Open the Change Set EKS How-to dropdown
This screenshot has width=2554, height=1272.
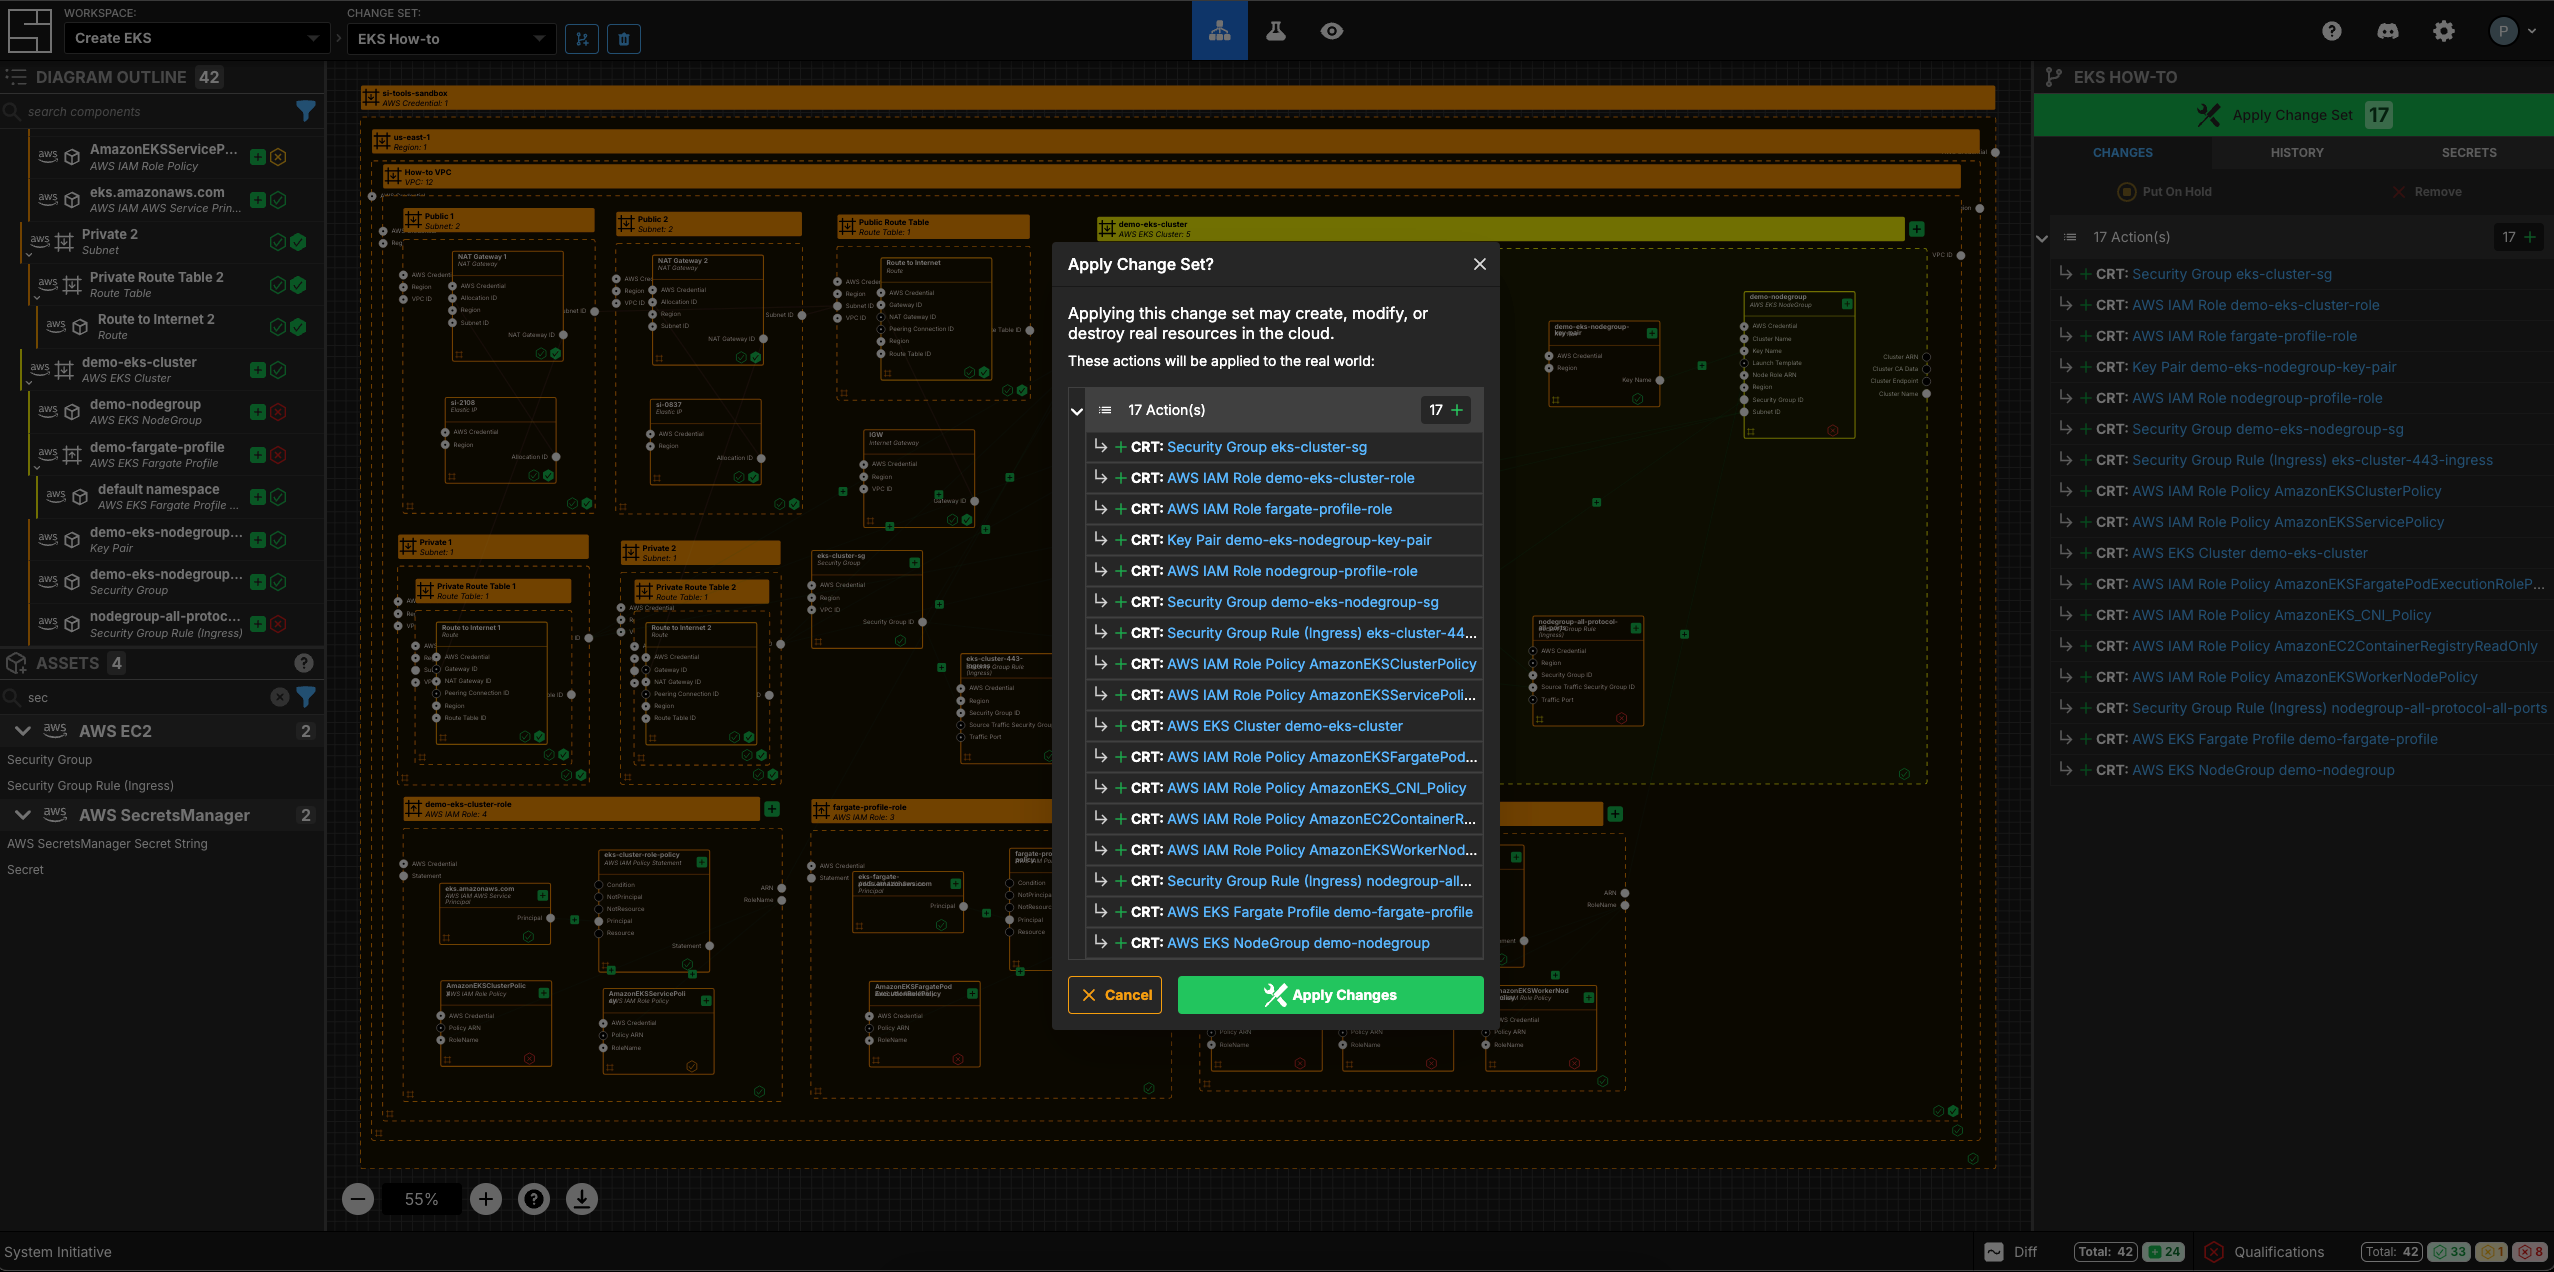[451, 39]
